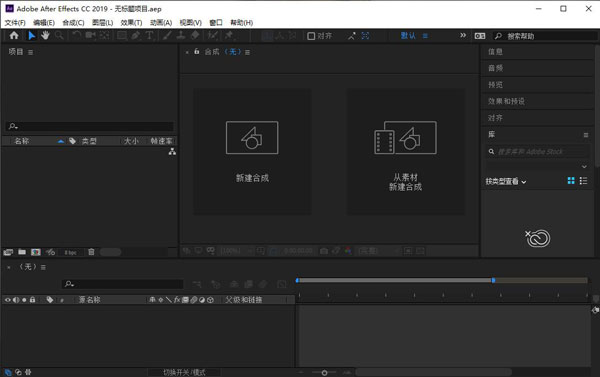Image resolution: width=600 pixels, height=377 pixels.
Task: Select the Clone Stamp tool
Action: (181, 36)
